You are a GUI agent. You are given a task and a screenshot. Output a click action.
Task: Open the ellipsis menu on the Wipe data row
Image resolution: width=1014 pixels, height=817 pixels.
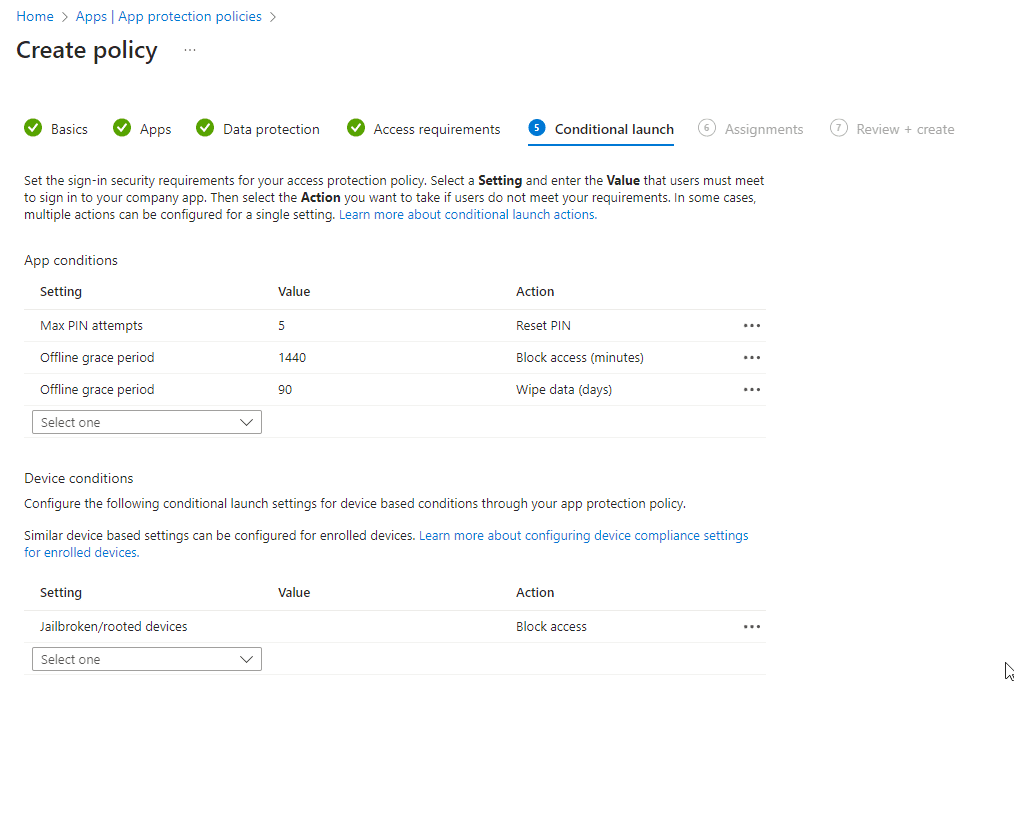pos(751,389)
